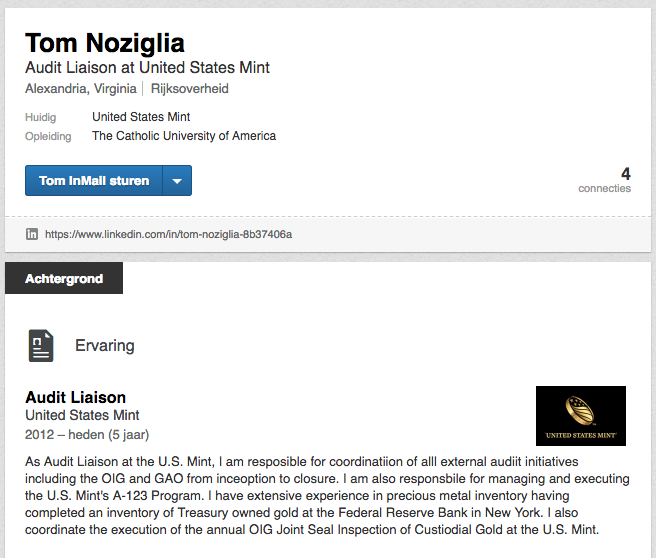
Task: Click the Ervaring document icon
Action: [41, 345]
